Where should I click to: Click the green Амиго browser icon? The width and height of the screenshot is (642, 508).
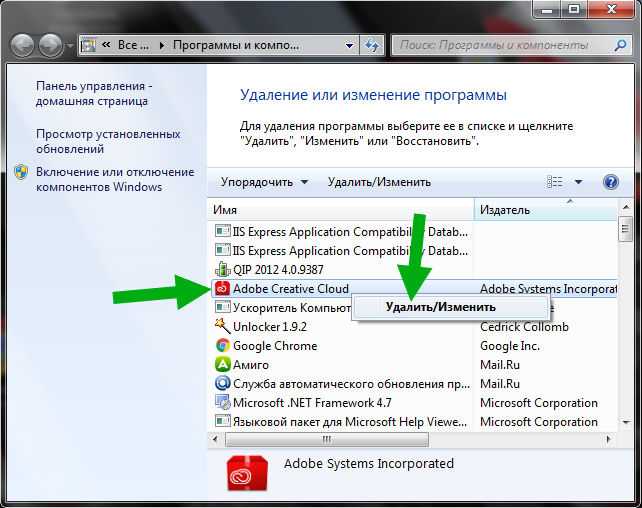point(222,364)
